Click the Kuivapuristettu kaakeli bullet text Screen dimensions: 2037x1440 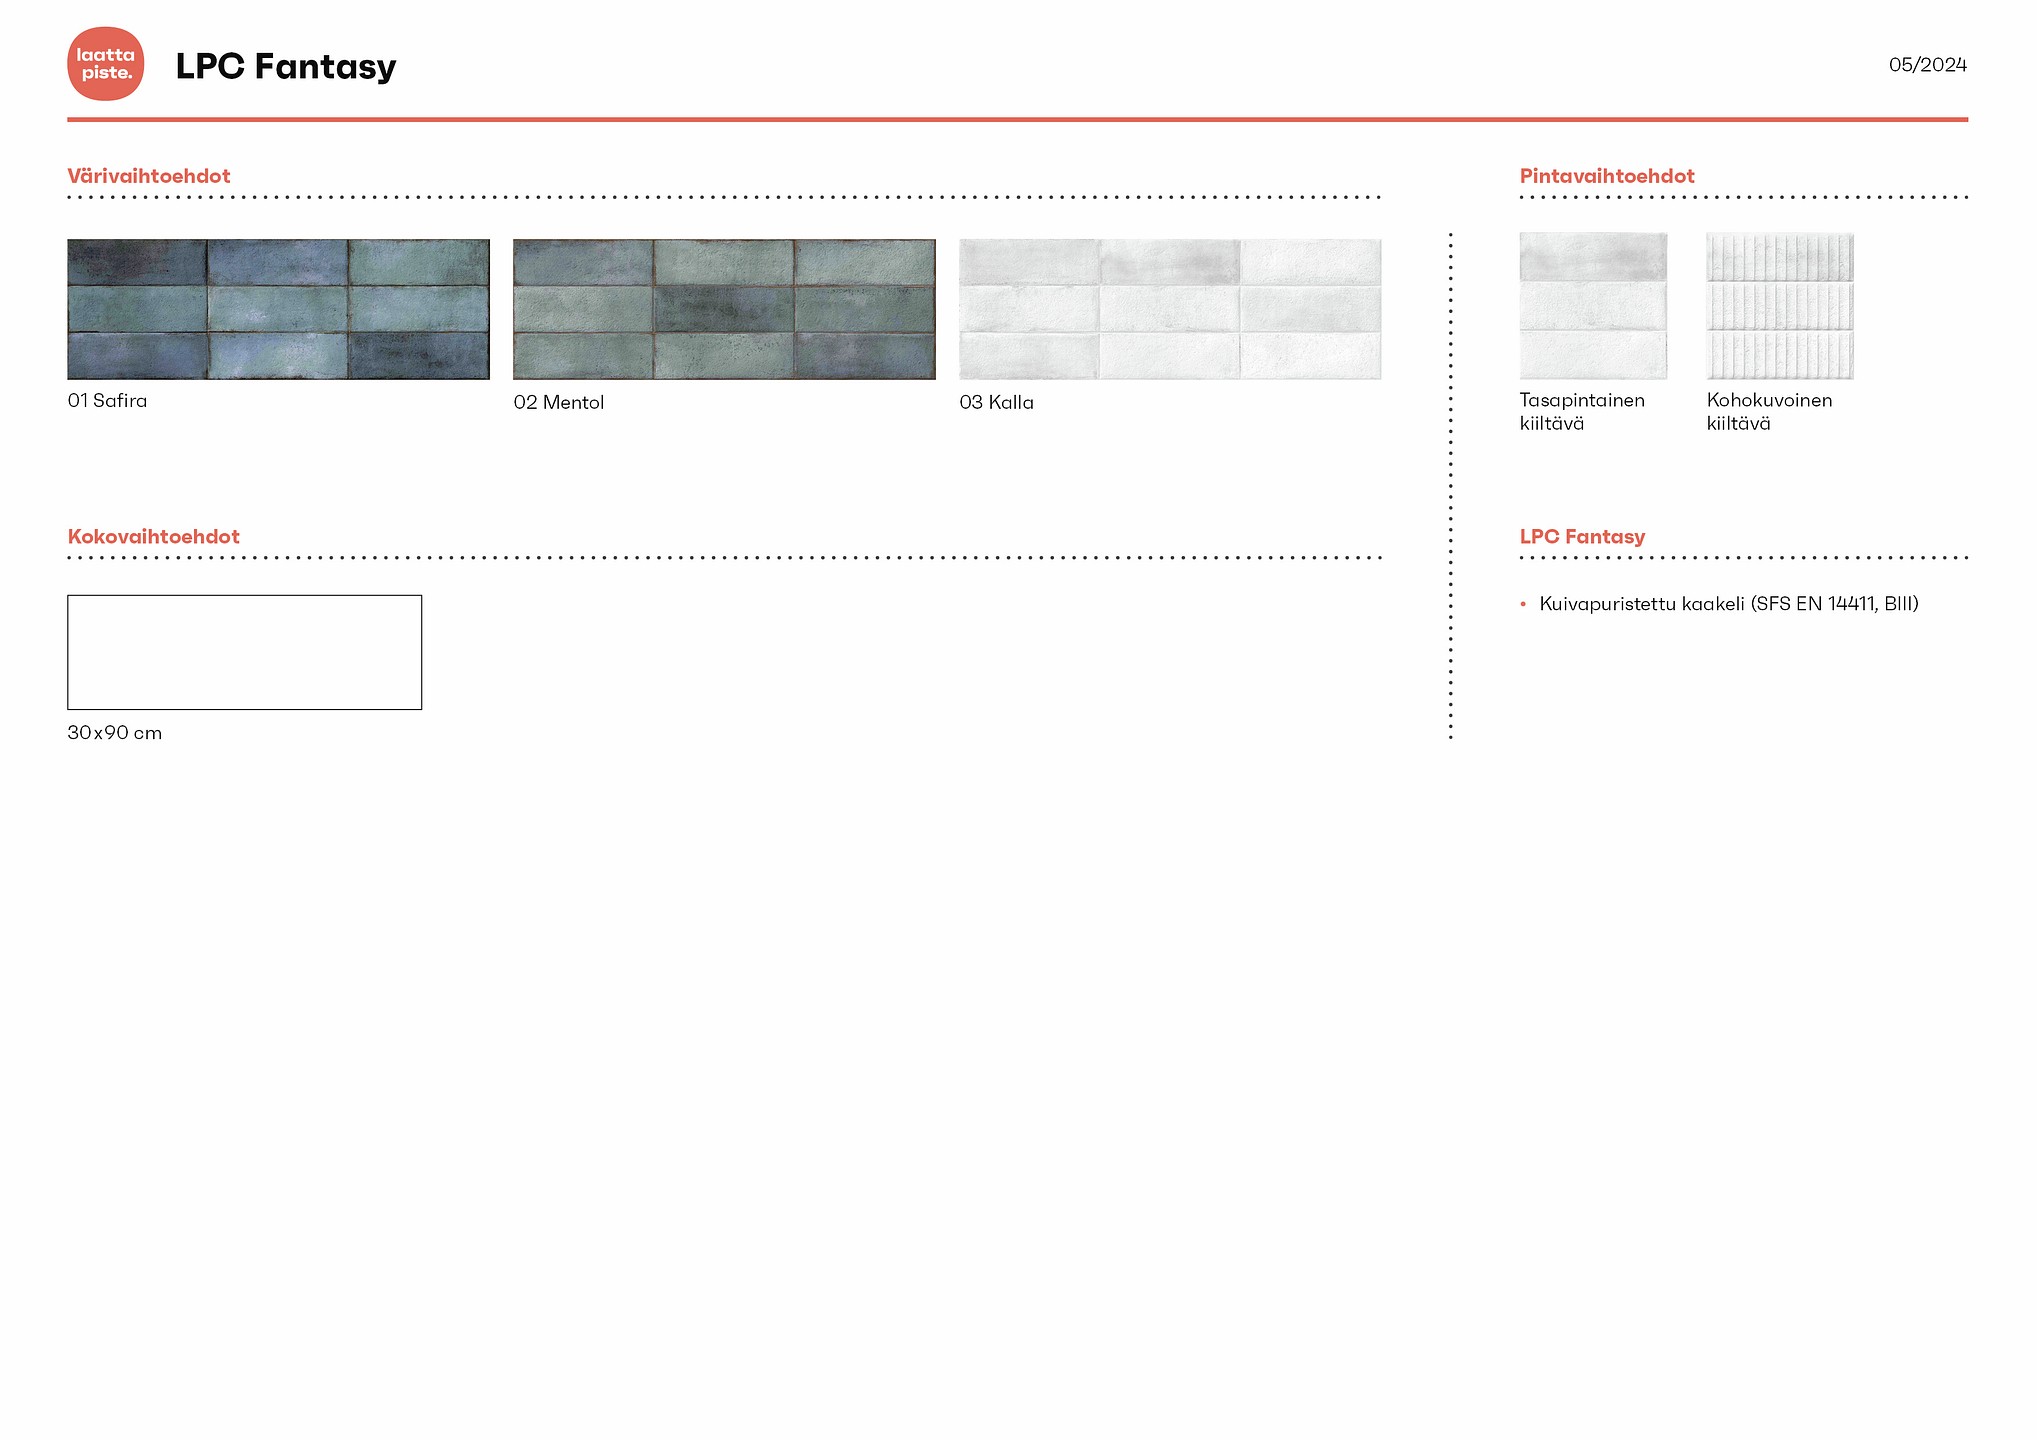(x=1728, y=604)
